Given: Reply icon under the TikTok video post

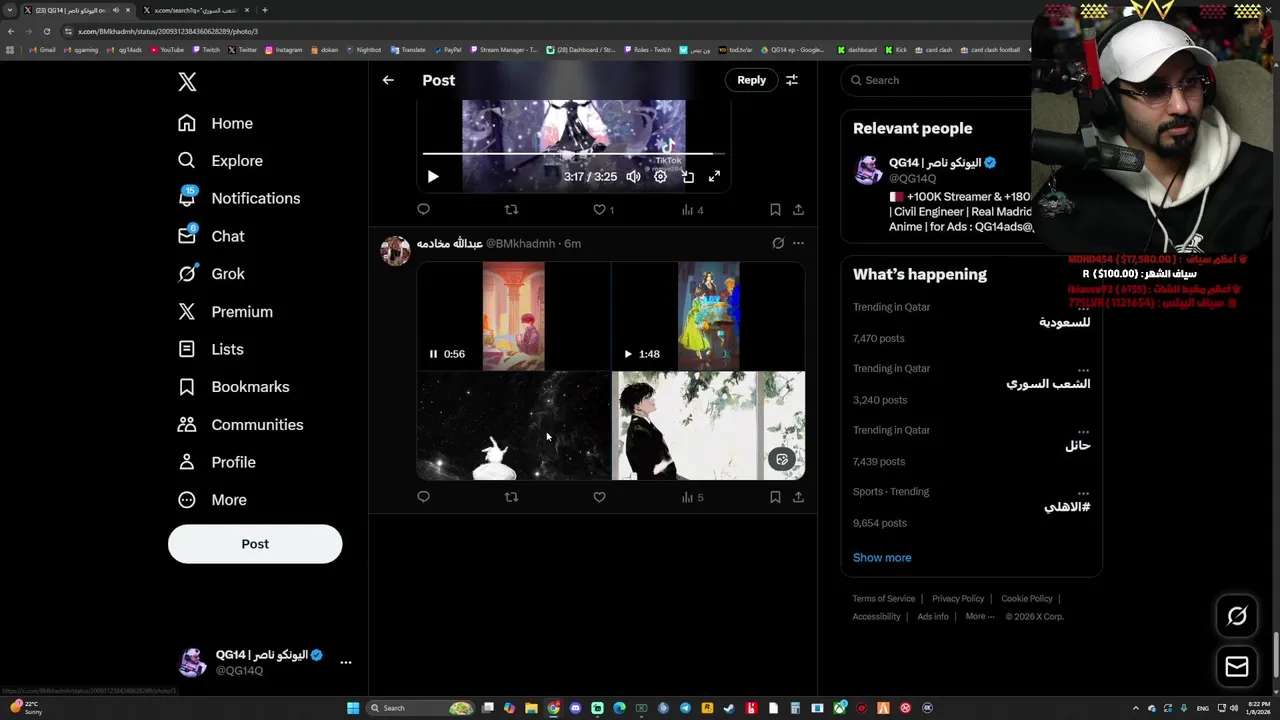Looking at the screenshot, I should [423, 209].
